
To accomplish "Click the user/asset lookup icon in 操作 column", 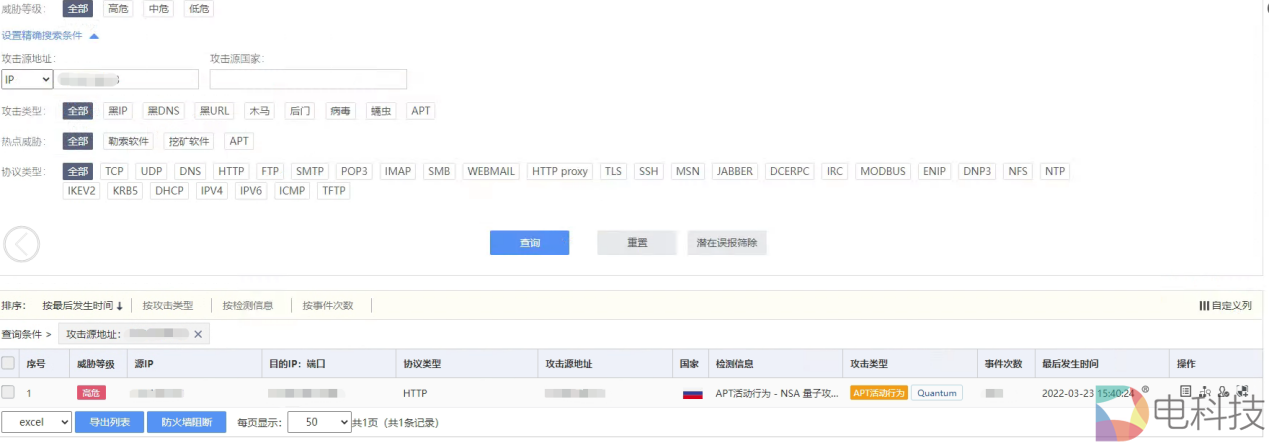I will tap(1223, 392).
